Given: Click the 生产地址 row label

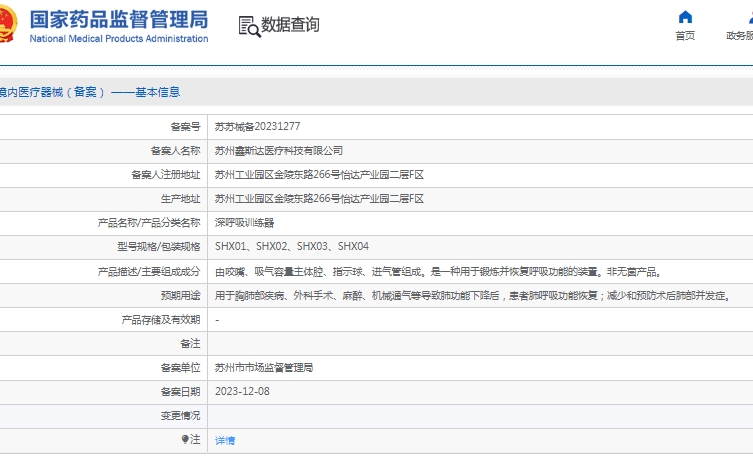Looking at the screenshot, I should pos(181,199).
